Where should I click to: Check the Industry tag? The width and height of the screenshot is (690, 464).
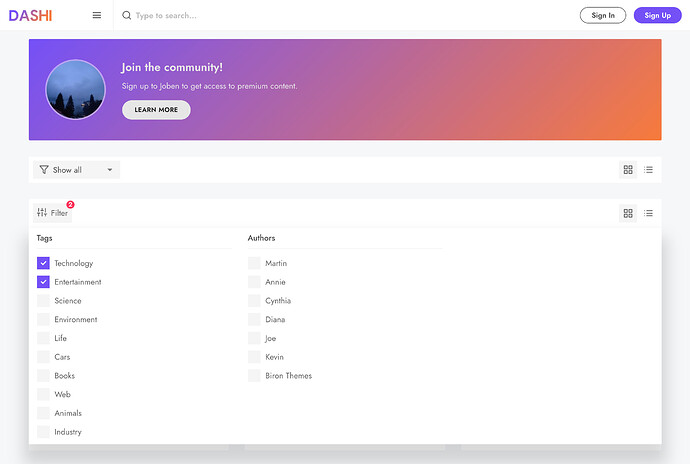pyautogui.click(x=43, y=431)
